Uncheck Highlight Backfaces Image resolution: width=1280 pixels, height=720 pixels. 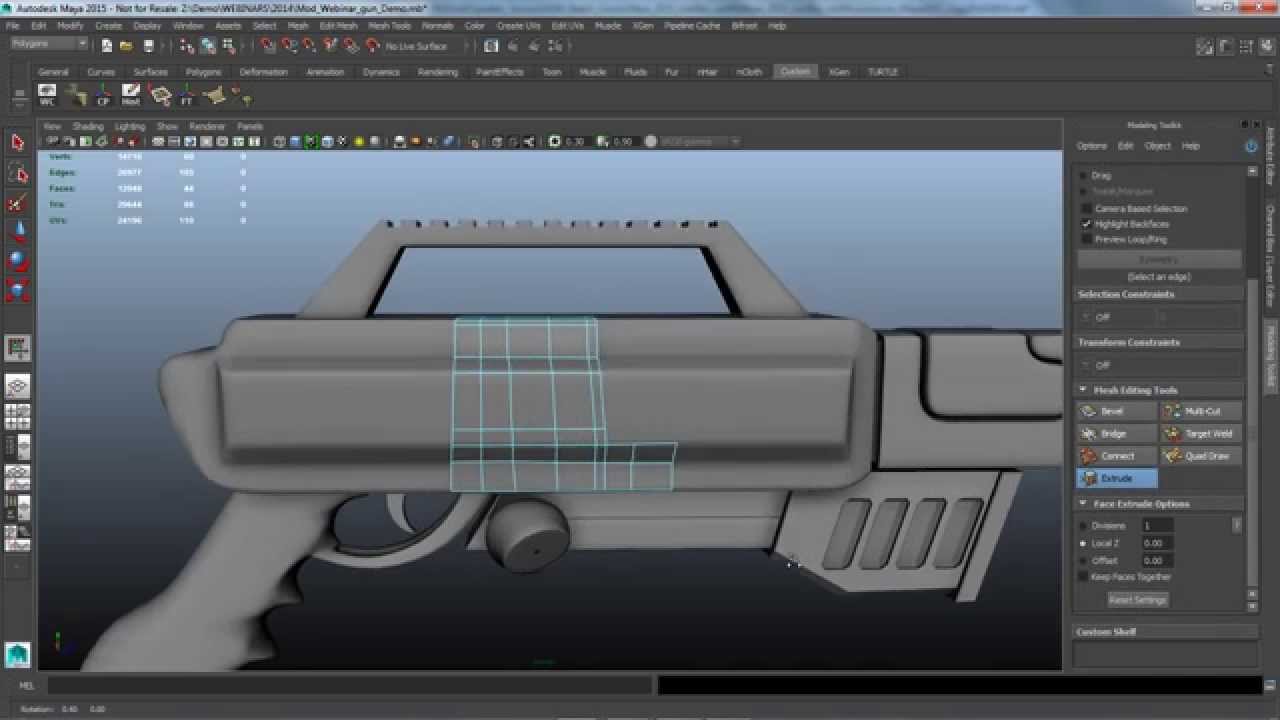point(1086,224)
